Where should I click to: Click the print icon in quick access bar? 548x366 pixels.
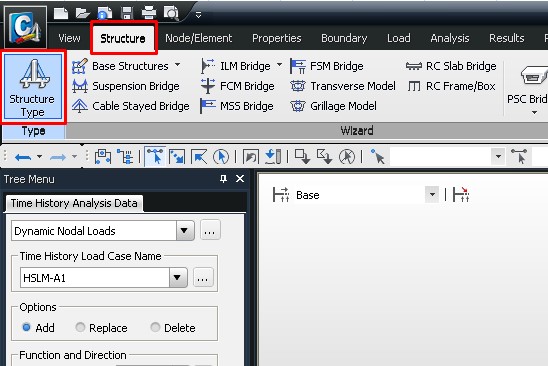[149, 13]
